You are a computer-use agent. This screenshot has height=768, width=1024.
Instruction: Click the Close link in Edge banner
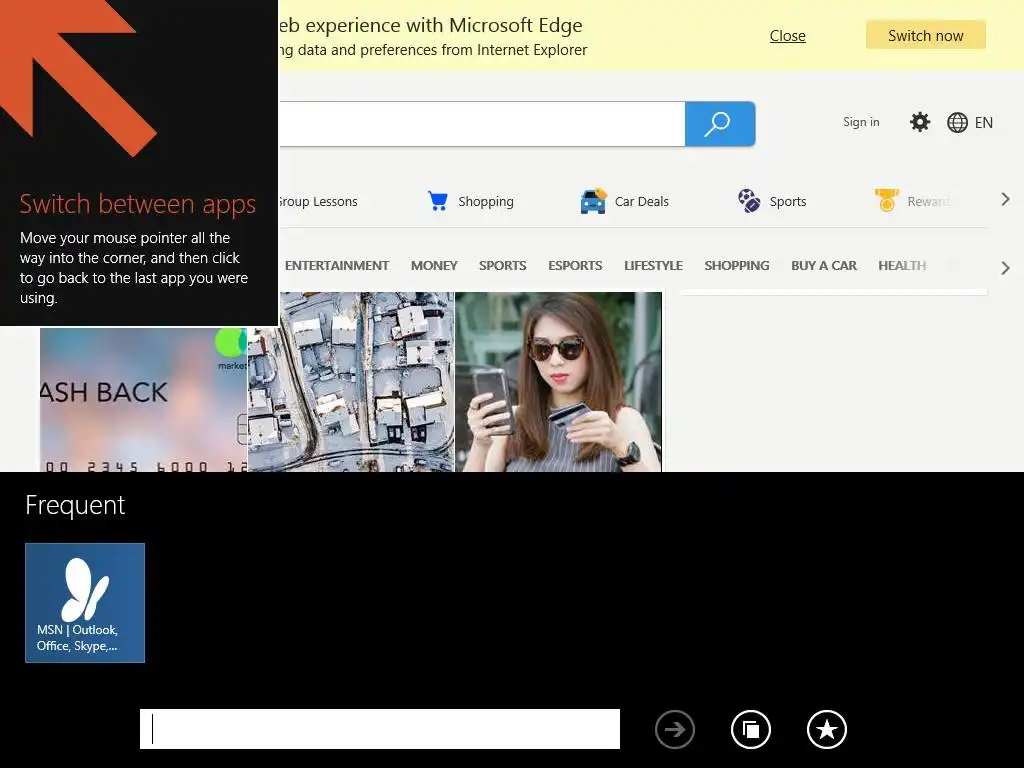788,36
